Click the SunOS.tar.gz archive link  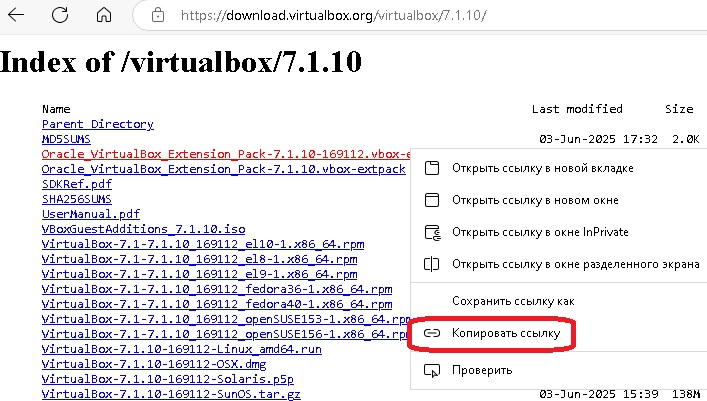coord(171,394)
